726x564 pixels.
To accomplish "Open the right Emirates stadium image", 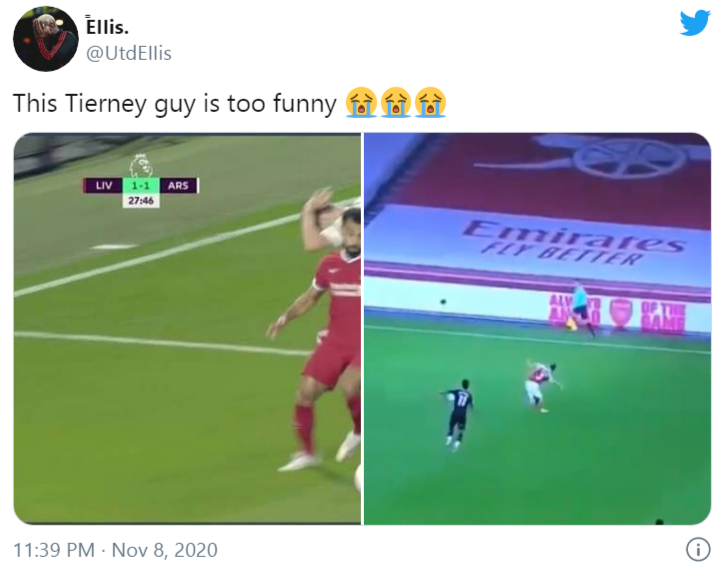I will point(537,329).
